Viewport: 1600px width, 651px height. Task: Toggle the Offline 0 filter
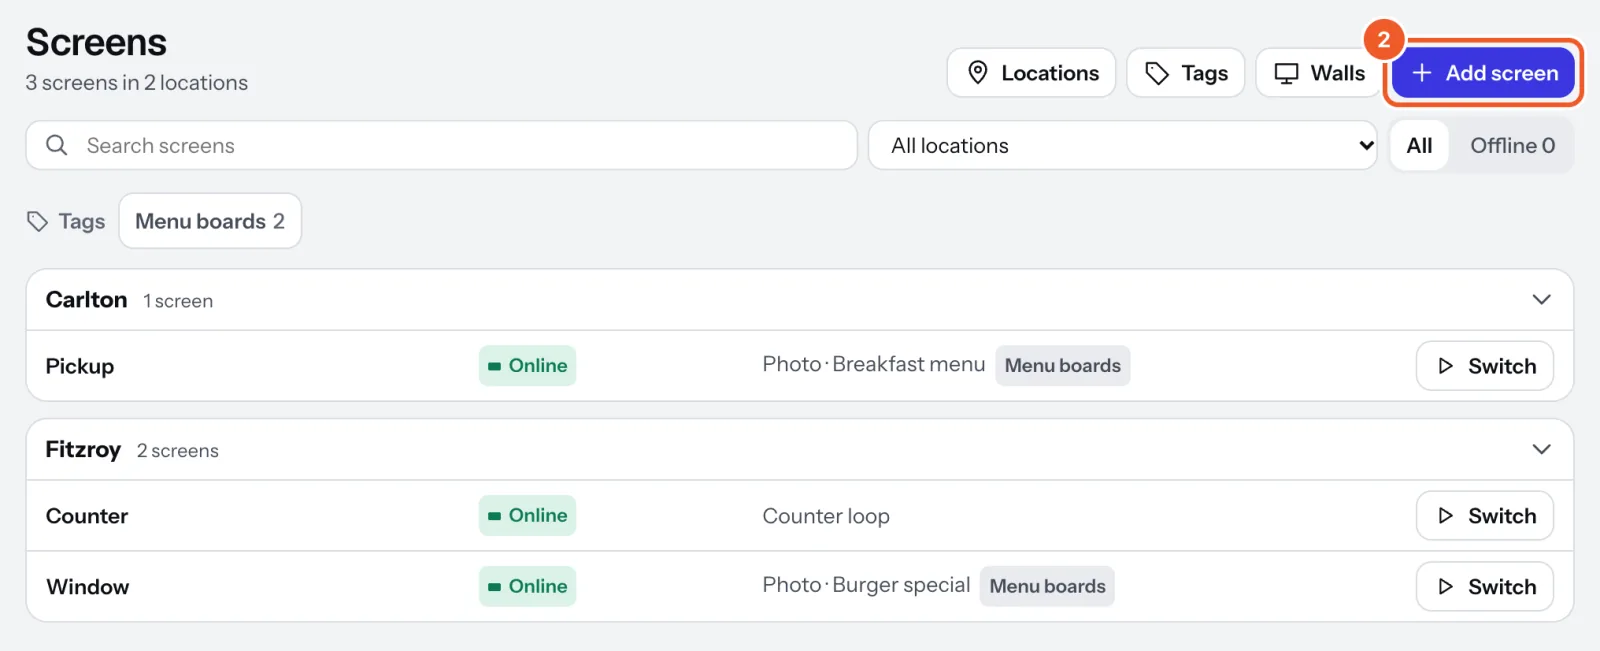pyautogui.click(x=1512, y=146)
